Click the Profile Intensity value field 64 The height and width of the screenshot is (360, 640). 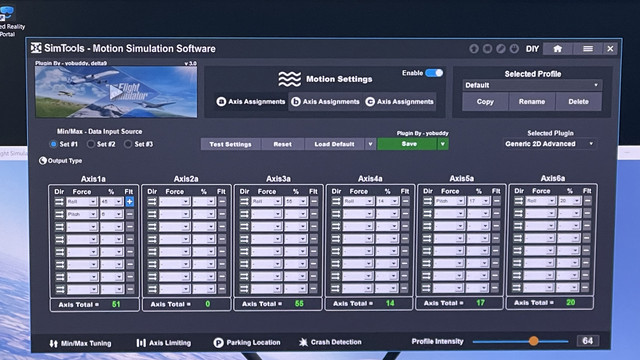tap(588, 341)
